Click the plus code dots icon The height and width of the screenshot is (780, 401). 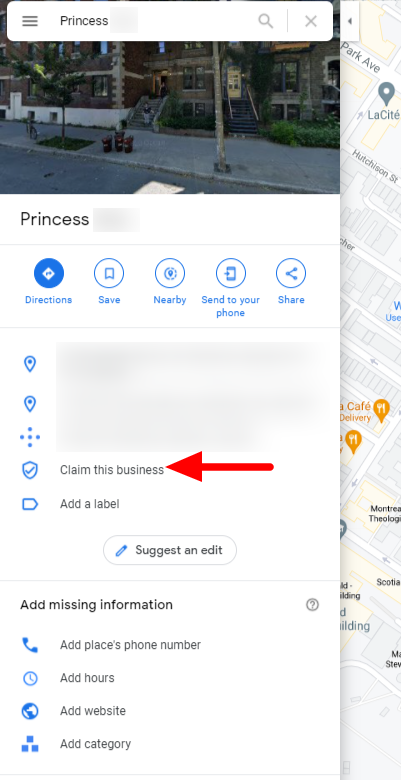coord(30,437)
